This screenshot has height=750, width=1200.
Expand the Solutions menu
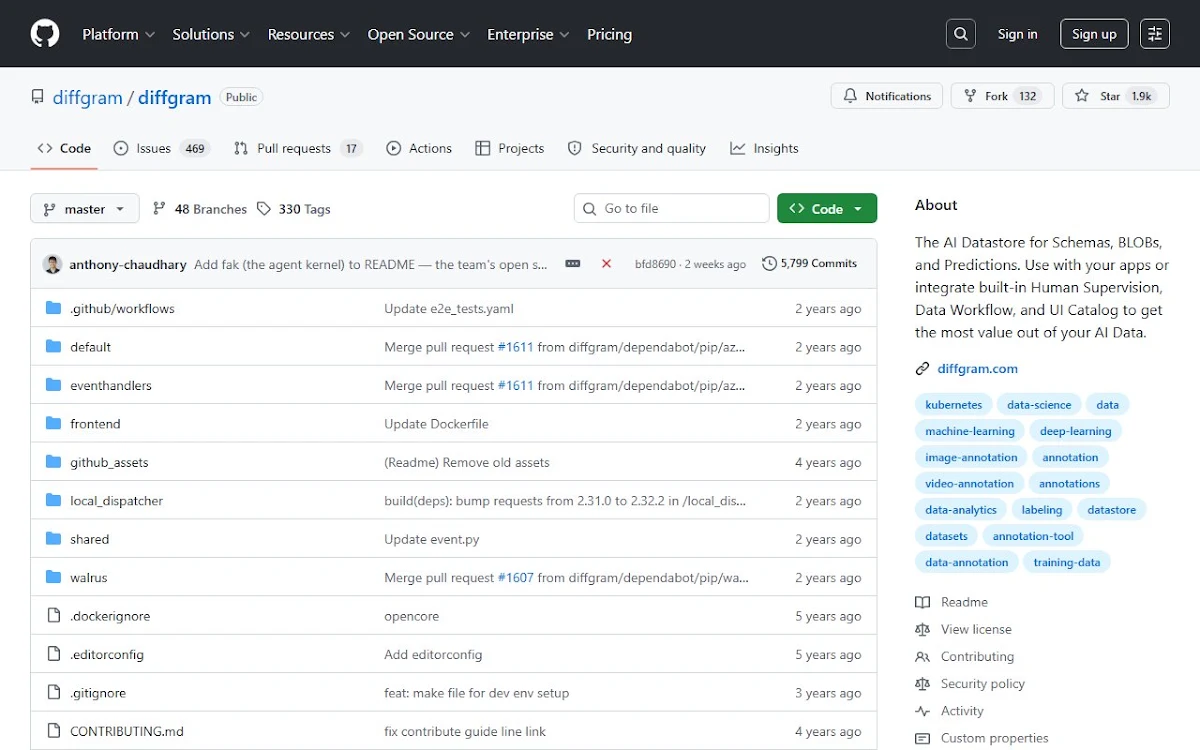211,34
